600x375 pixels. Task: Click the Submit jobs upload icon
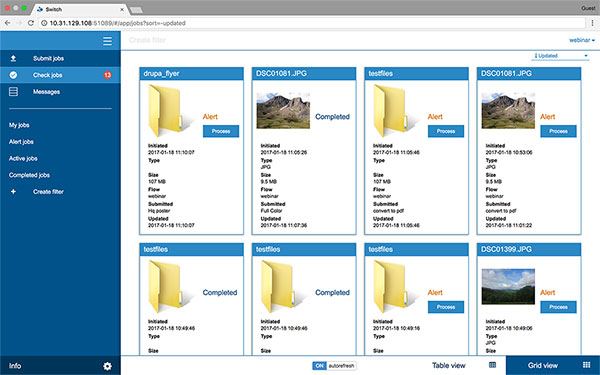coord(13,58)
